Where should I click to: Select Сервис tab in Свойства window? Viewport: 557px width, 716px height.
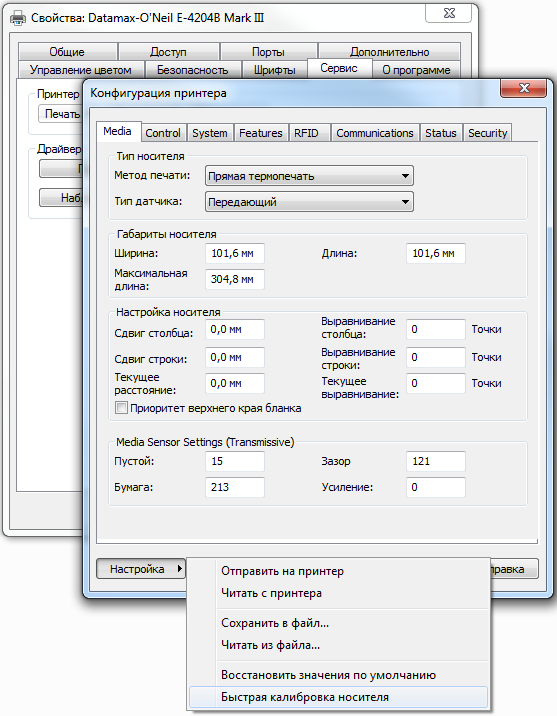(x=339, y=68)
